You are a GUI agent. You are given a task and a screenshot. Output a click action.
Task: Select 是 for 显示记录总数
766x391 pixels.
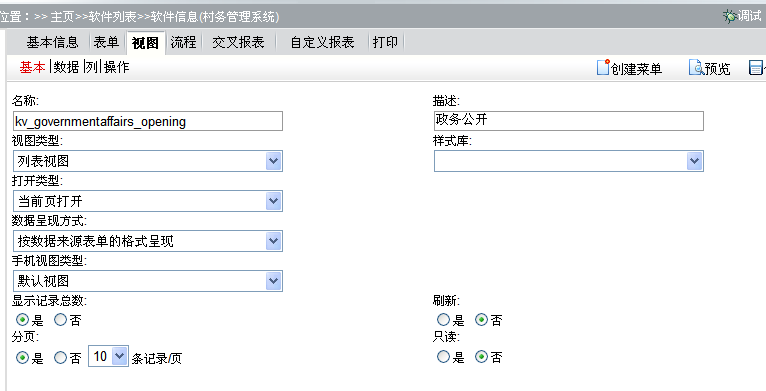click(x=22, y=320)
